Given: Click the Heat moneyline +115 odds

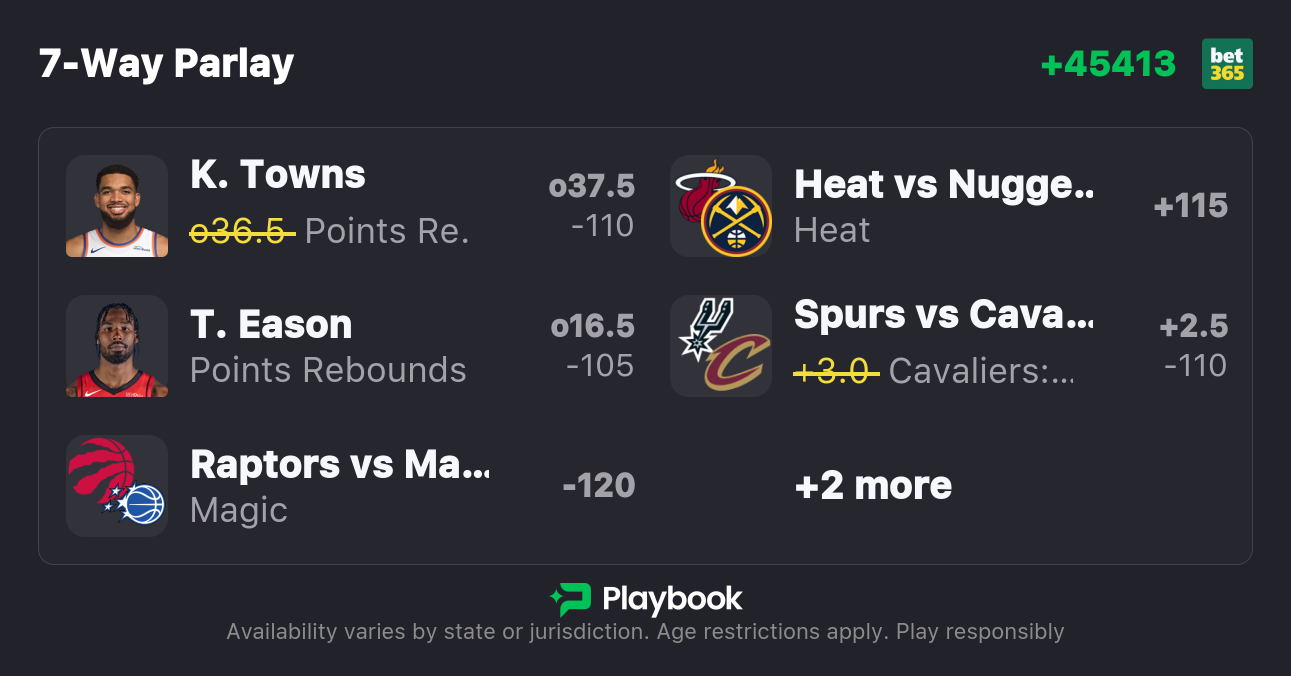Looking at the screenshot, I should (x=1190, y=206).
